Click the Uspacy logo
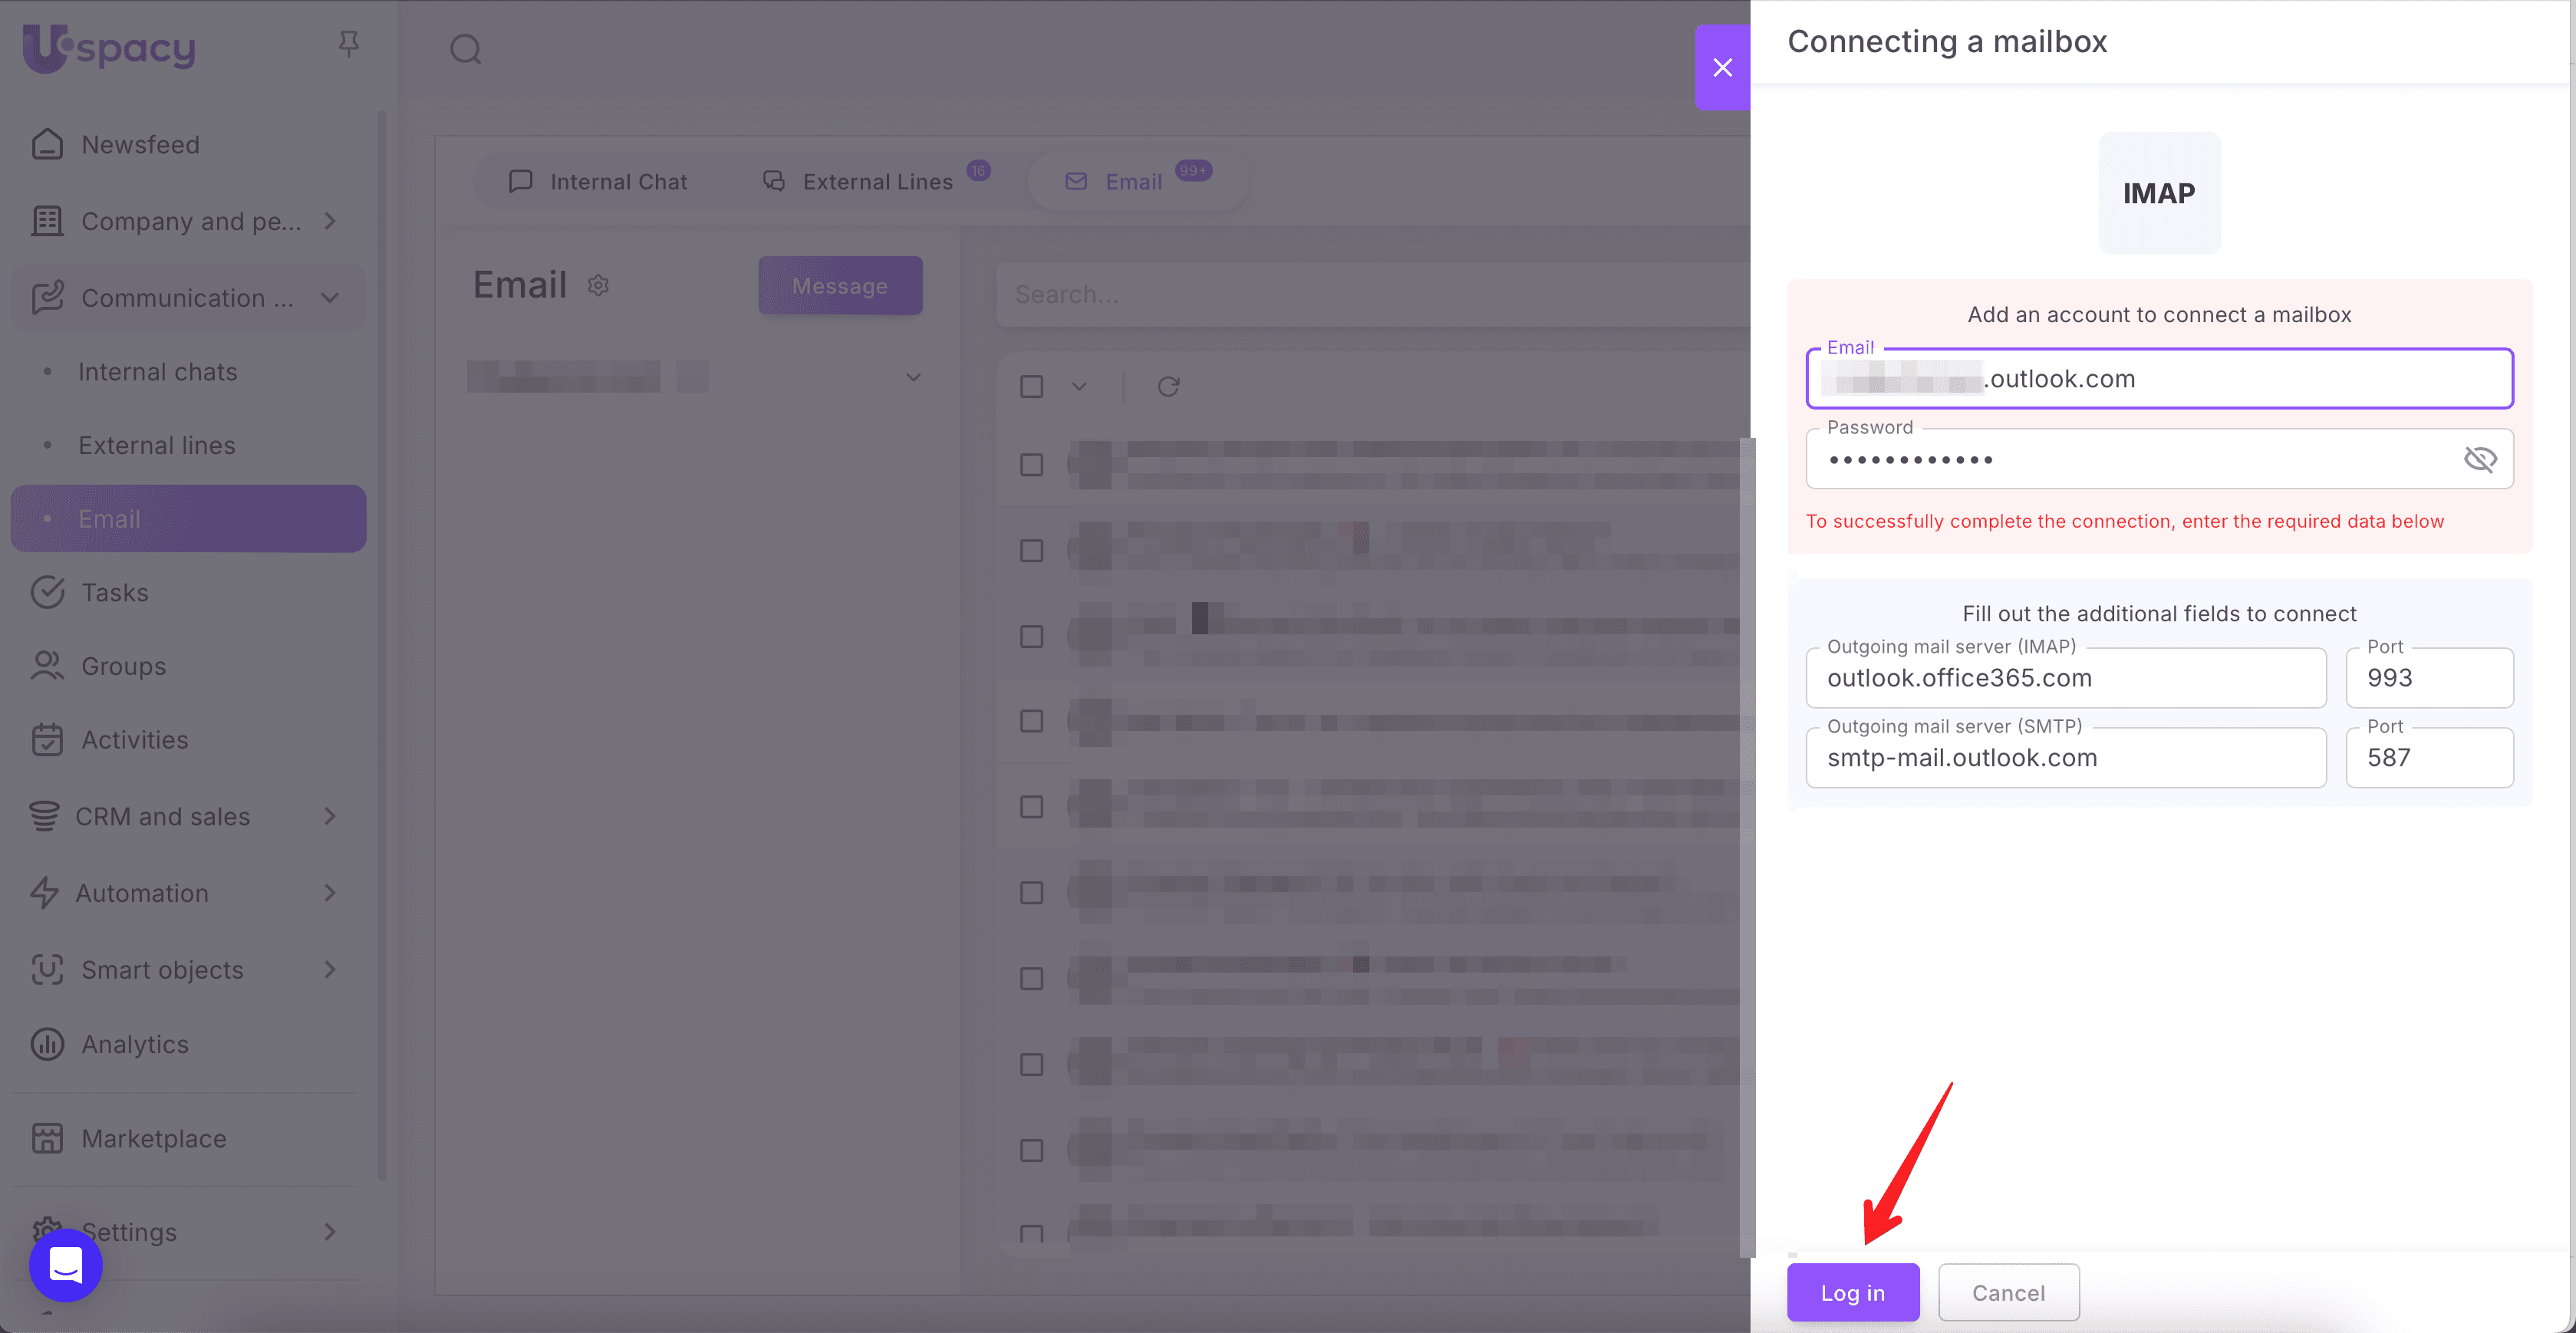2576x1333 pixels. pos(110,48)
